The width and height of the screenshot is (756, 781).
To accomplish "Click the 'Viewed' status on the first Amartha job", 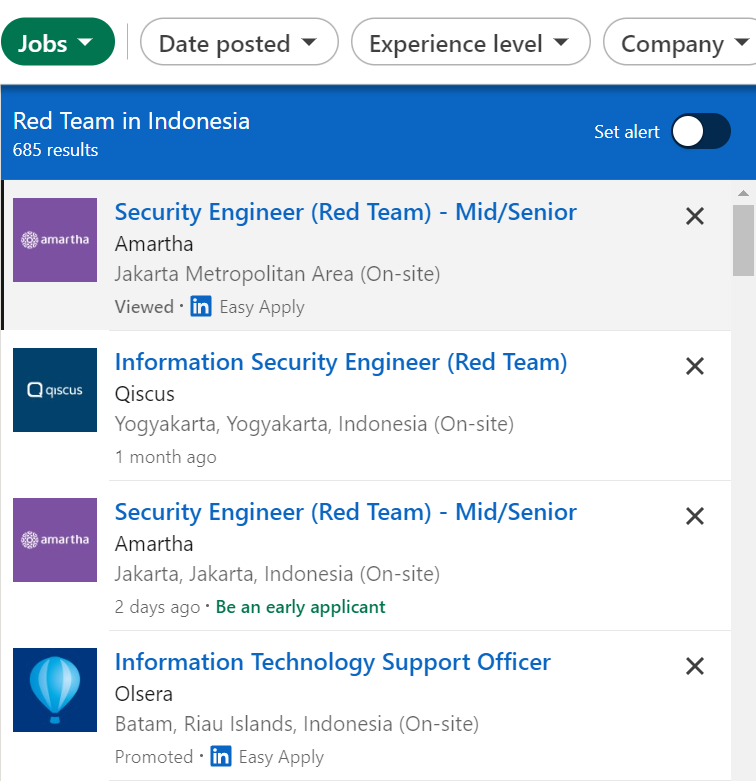I will click(144, 307).
